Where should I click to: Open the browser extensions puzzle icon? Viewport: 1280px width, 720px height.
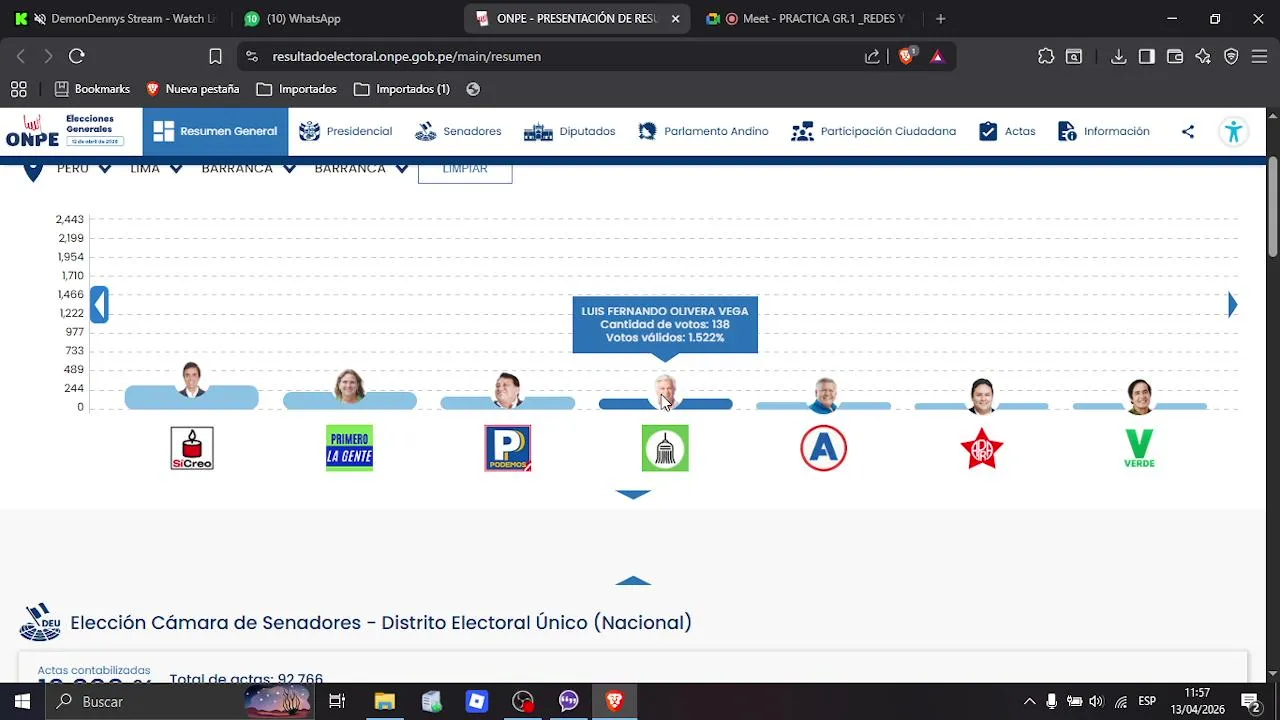pos(1046,57)
